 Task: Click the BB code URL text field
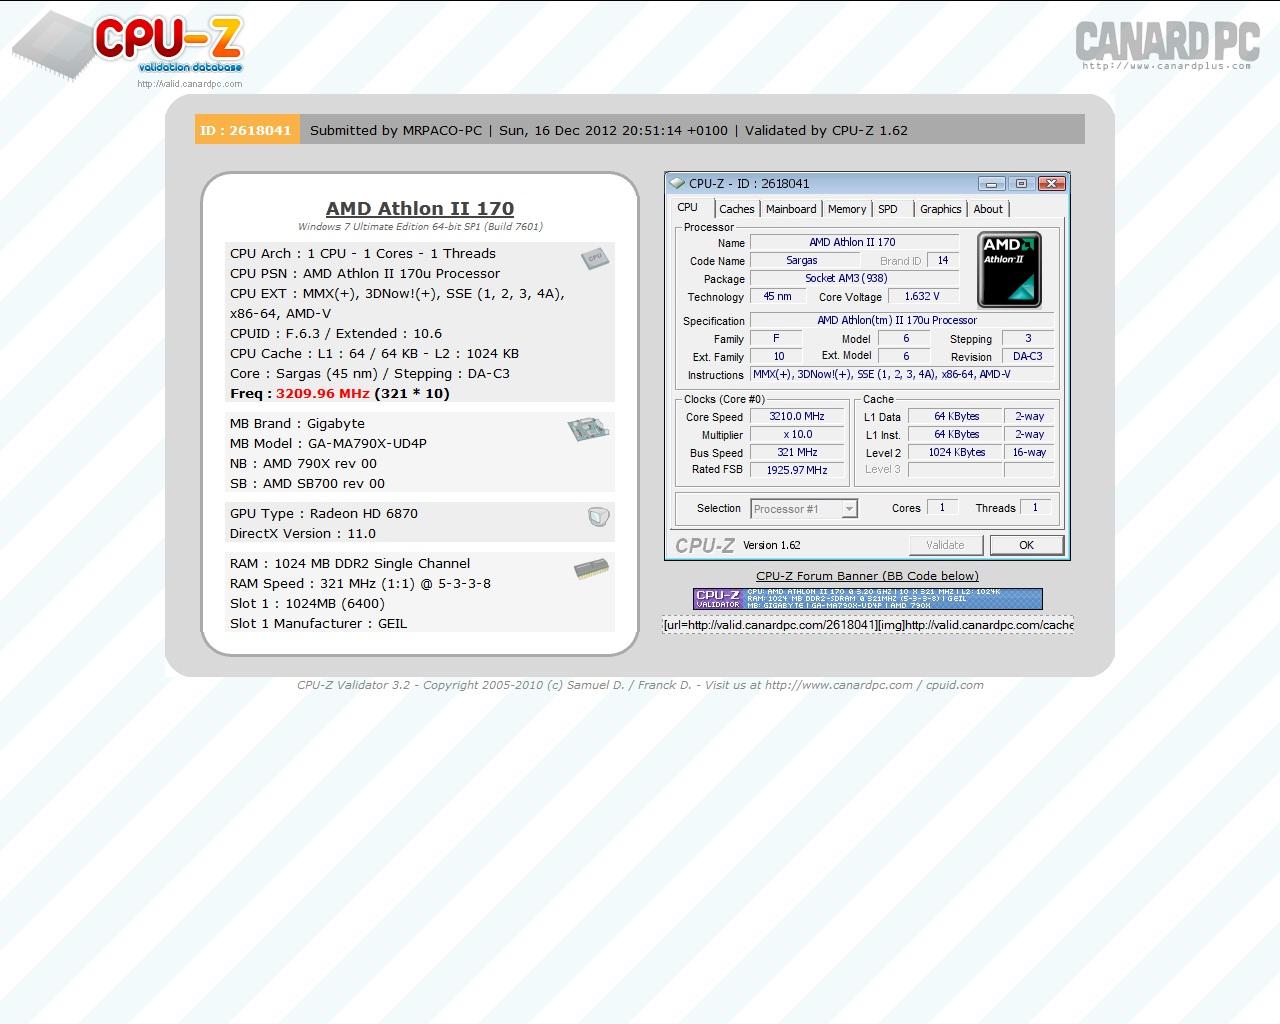(x=868, y=625)
